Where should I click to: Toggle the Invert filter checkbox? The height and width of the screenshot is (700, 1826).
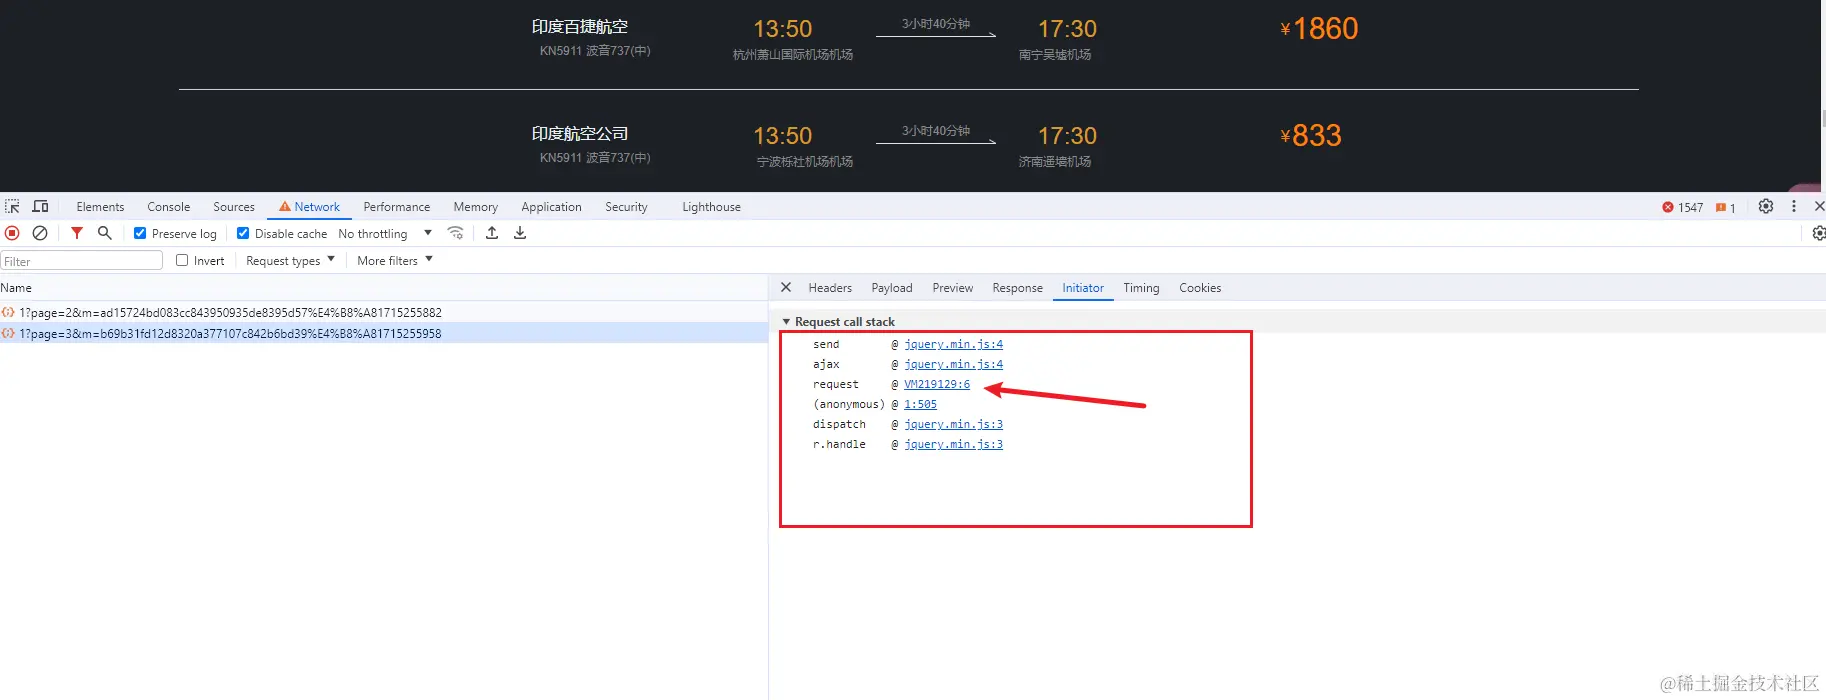pos(182,260)
